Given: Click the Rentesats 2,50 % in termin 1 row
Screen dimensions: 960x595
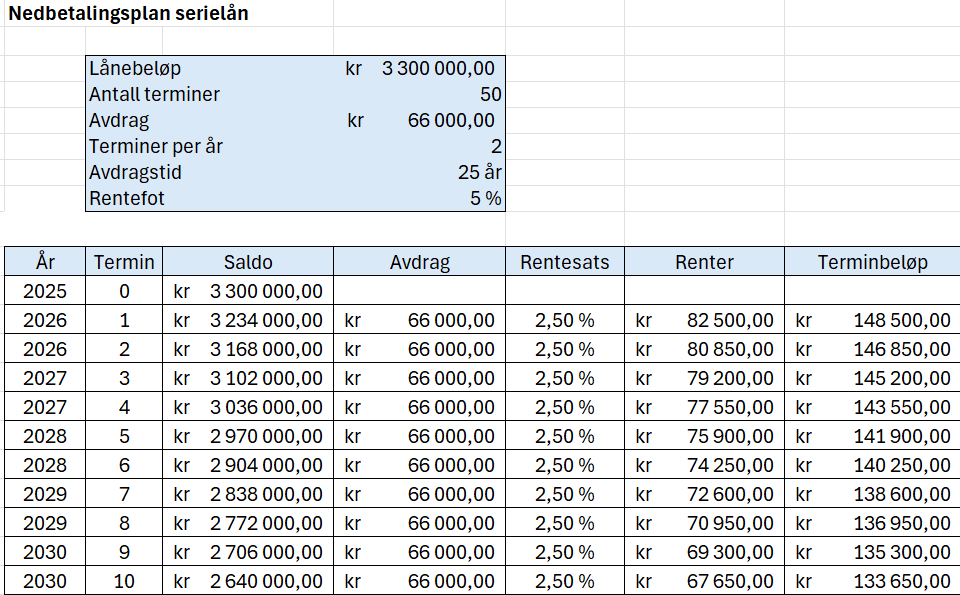Looking at the screenshot, I should (564, 320).
